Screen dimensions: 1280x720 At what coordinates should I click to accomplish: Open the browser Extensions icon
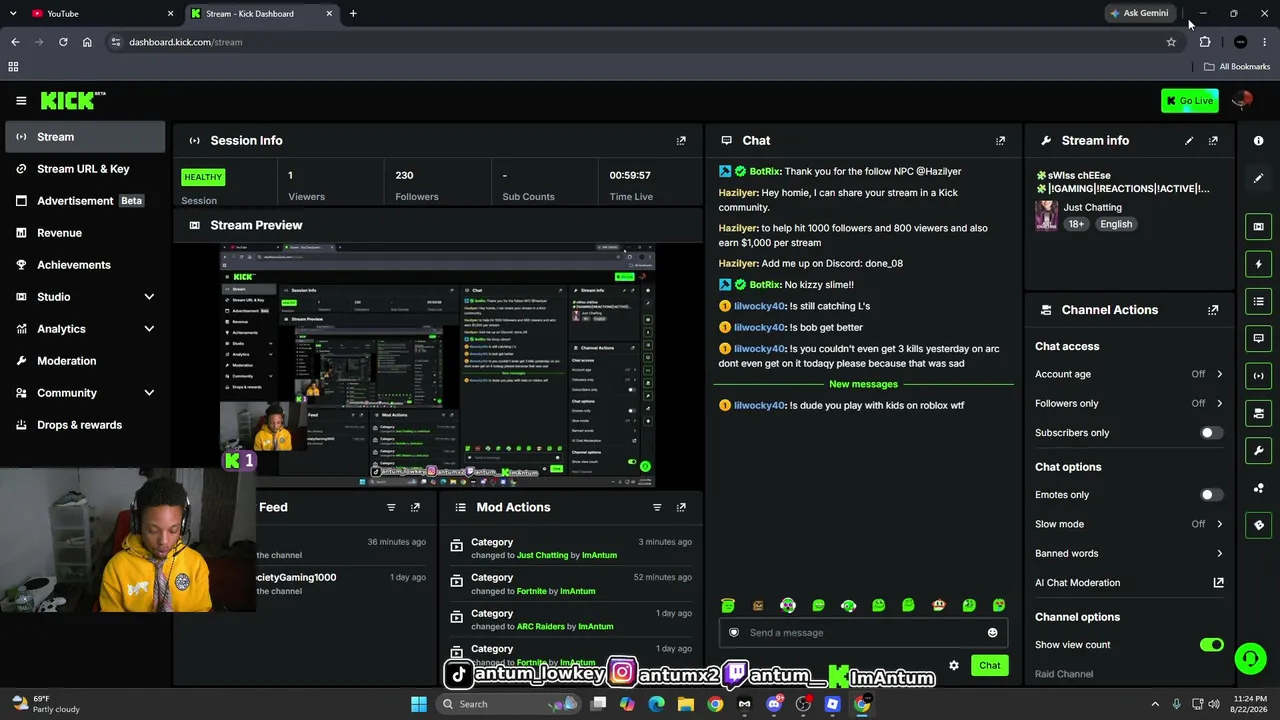pyautogui.click(x=1205, y=42)
